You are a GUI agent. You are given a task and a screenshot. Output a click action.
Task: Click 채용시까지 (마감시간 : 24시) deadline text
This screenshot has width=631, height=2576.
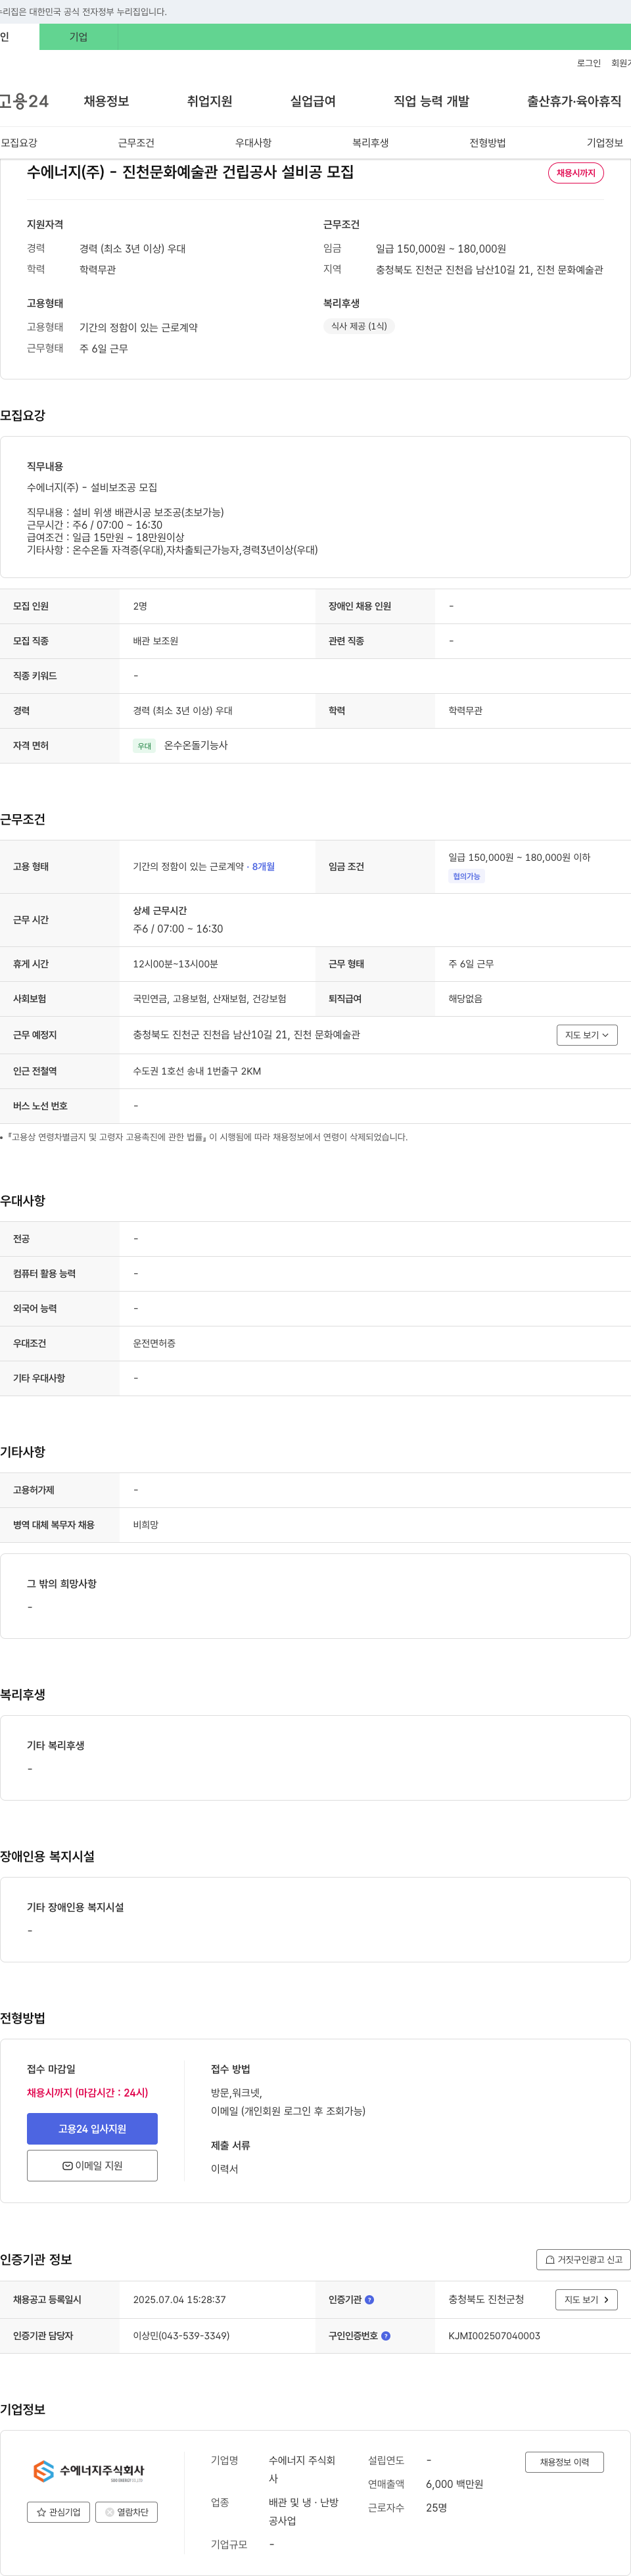[87, 2093]
